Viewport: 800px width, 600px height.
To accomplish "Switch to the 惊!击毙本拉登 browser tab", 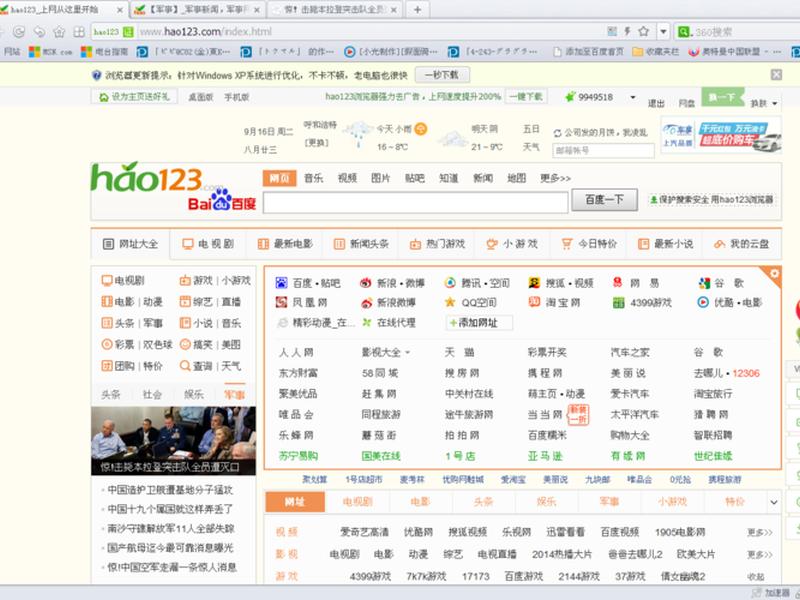I will click(334, 9).
